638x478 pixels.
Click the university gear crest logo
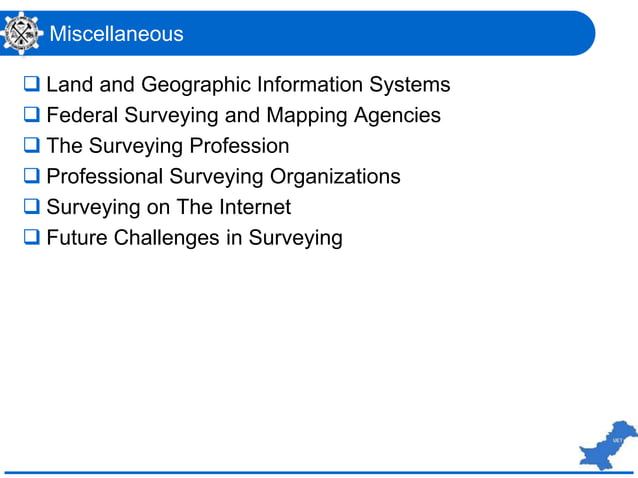click(21, 33)
